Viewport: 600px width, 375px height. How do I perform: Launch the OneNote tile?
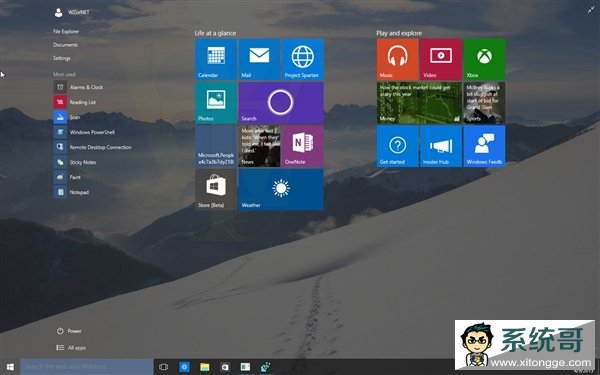pos(303,146)
